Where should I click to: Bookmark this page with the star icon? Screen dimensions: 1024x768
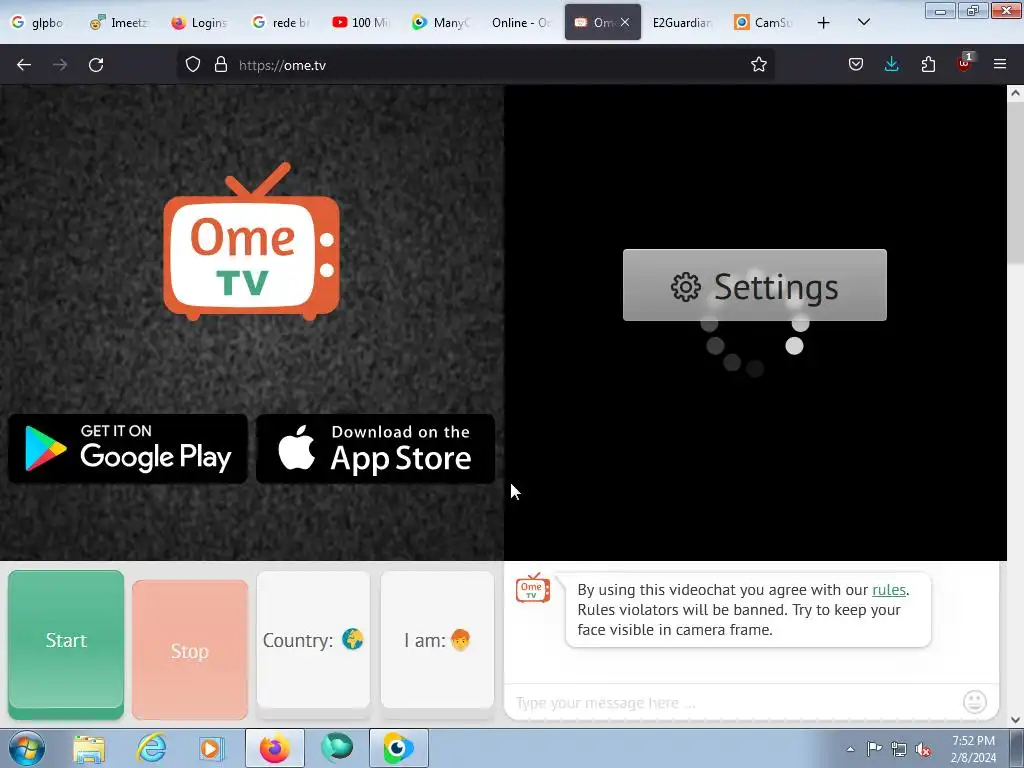[x=758, y=64]
